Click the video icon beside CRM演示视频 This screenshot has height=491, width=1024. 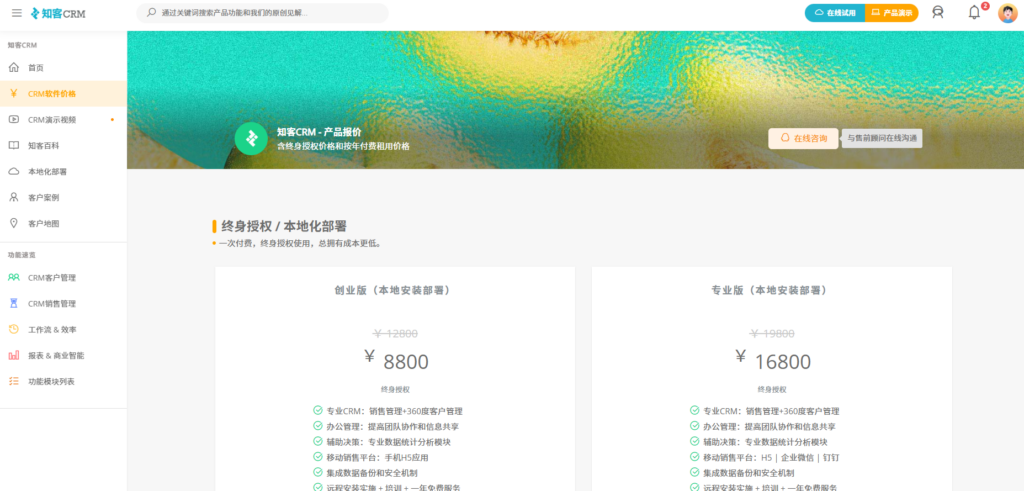point(14,120)
